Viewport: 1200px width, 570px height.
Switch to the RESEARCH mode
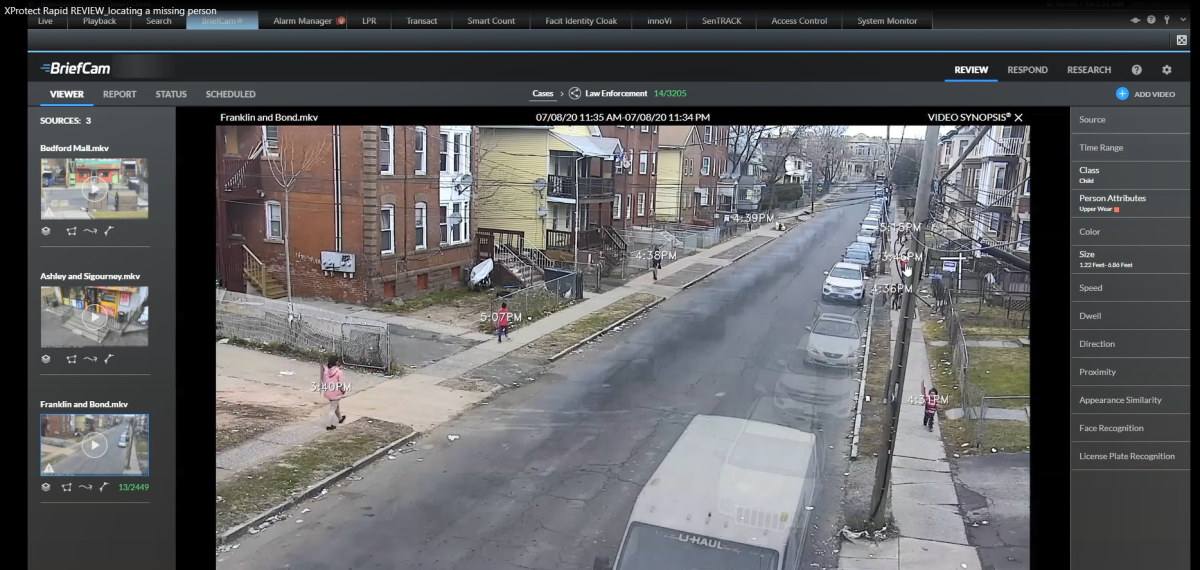1089,70
